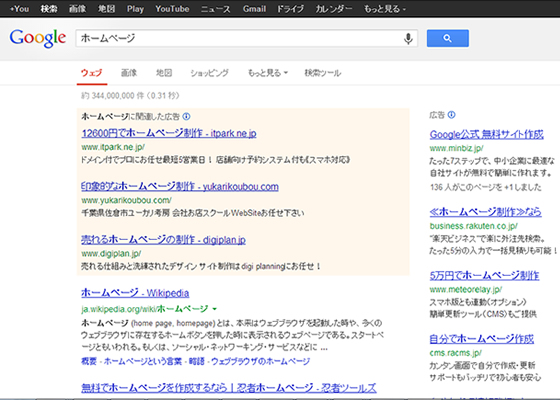
Task: Open sidebar ad 5万円でホームページ制作
Action: (x=484, y=275)
